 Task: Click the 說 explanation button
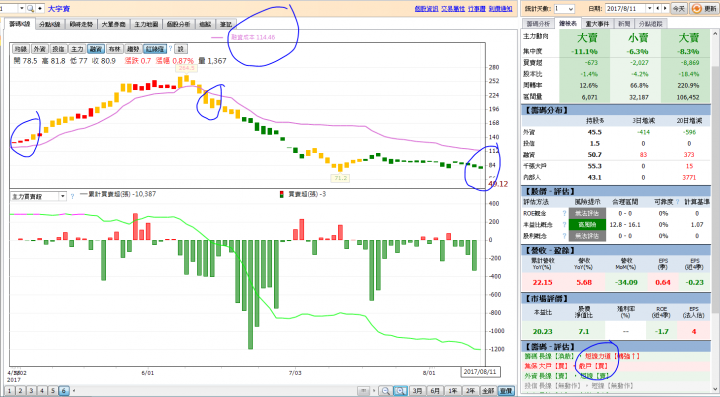point(181,49)
